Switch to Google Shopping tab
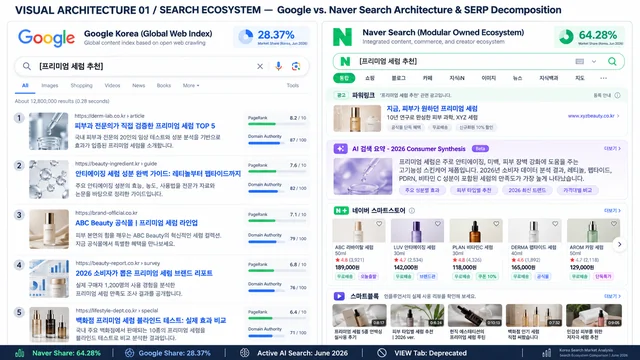640x360 pixels. coord(82,86)
